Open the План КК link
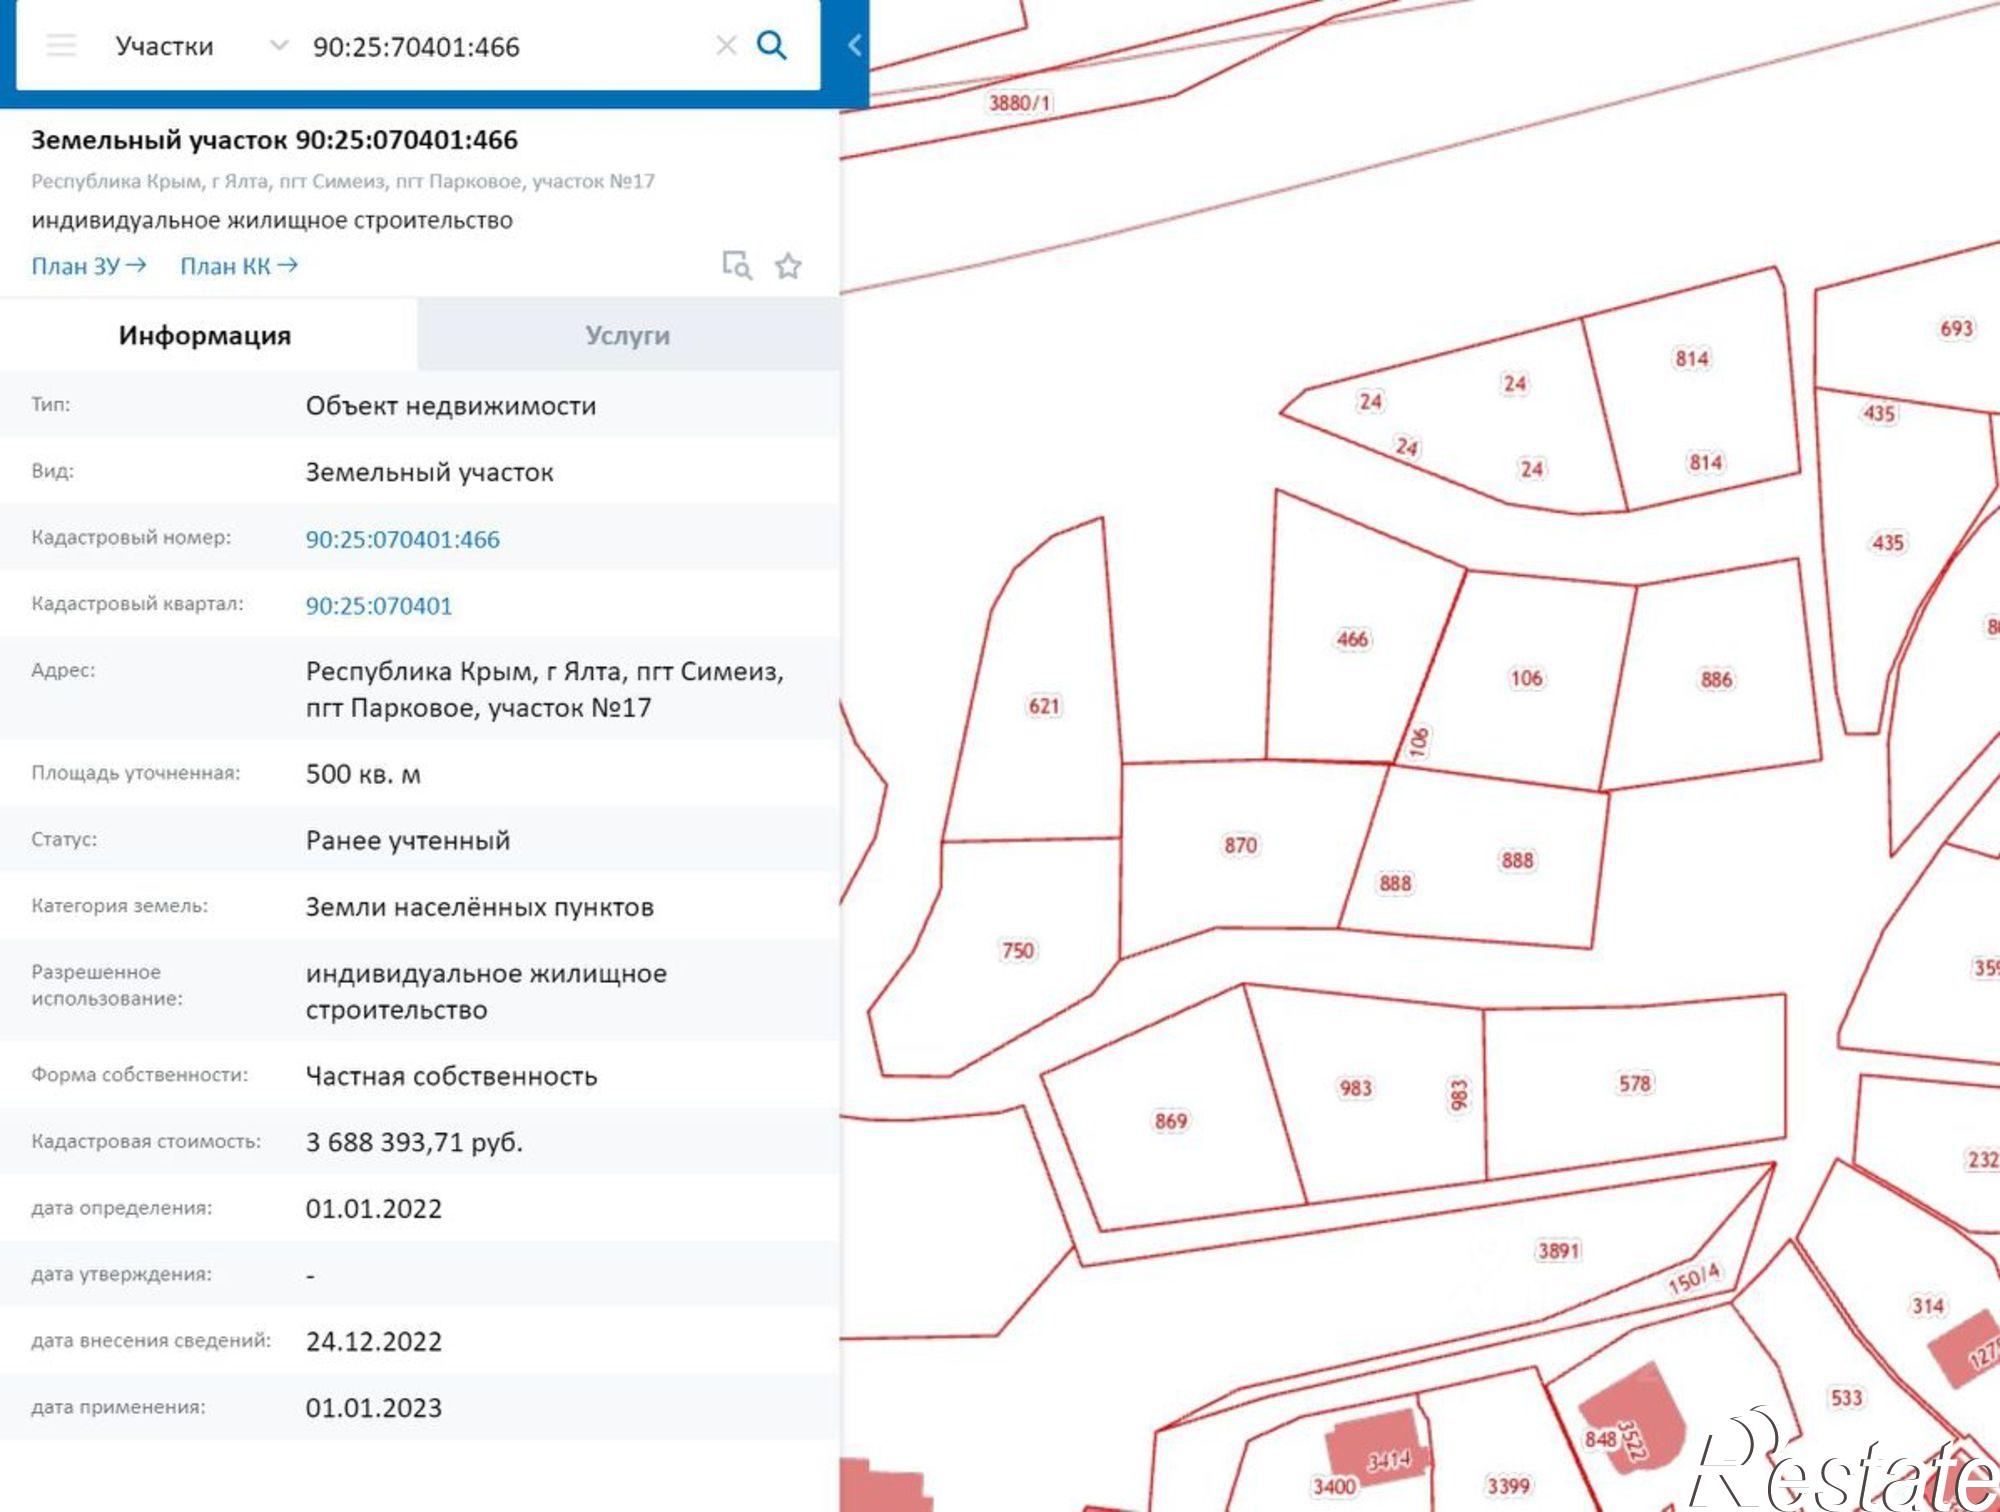2000x1512 pixels. (x=238, y=266)
